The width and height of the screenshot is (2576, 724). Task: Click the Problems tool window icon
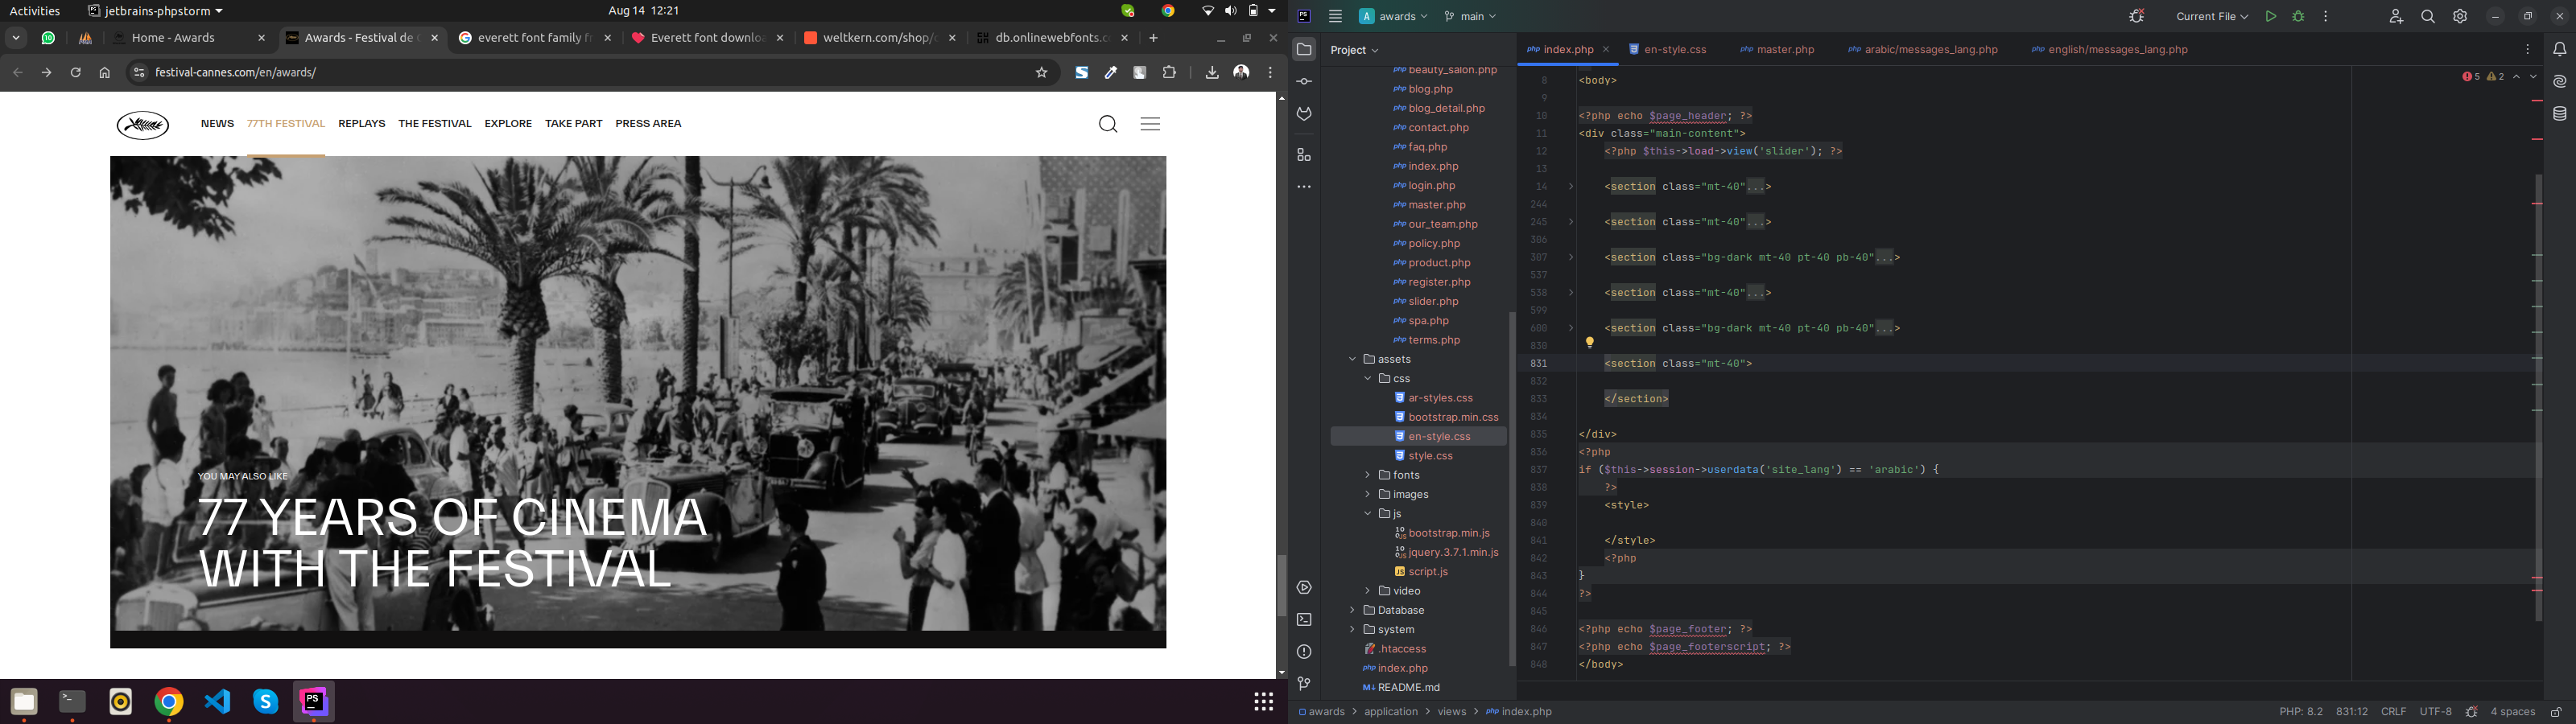coord(1304,652)
